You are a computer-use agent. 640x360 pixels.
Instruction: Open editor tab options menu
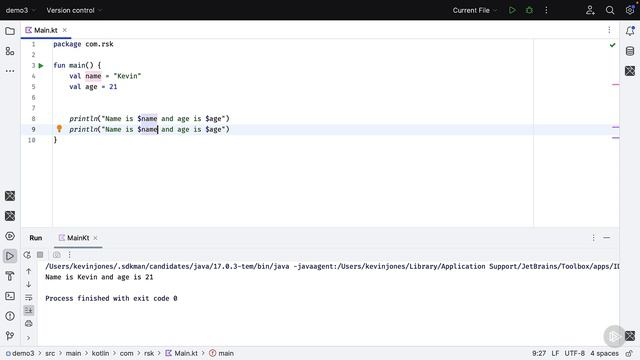coord(609,30)
